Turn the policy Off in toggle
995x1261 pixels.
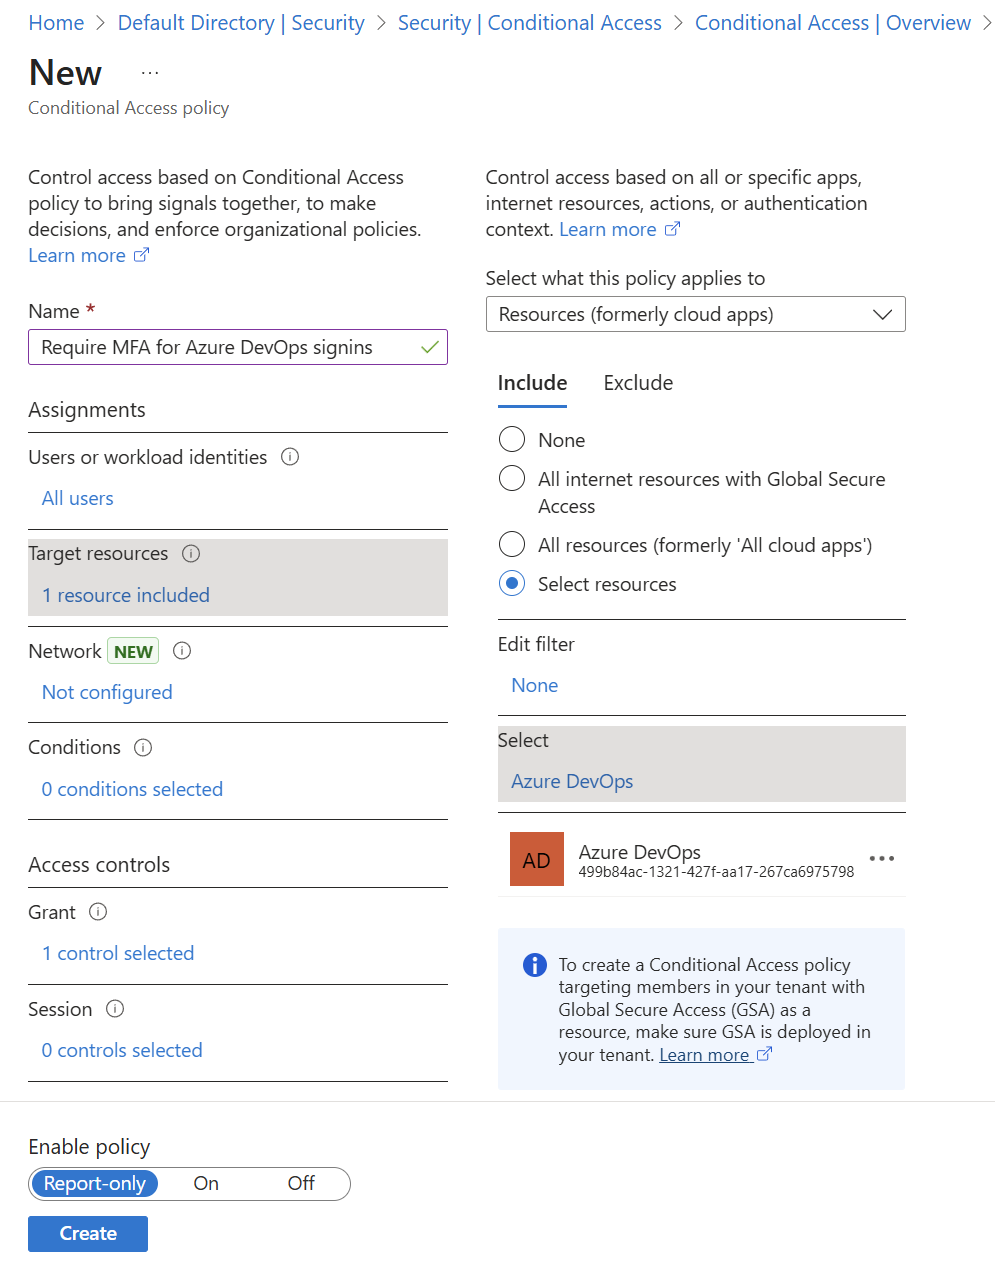pos(301,1184)
